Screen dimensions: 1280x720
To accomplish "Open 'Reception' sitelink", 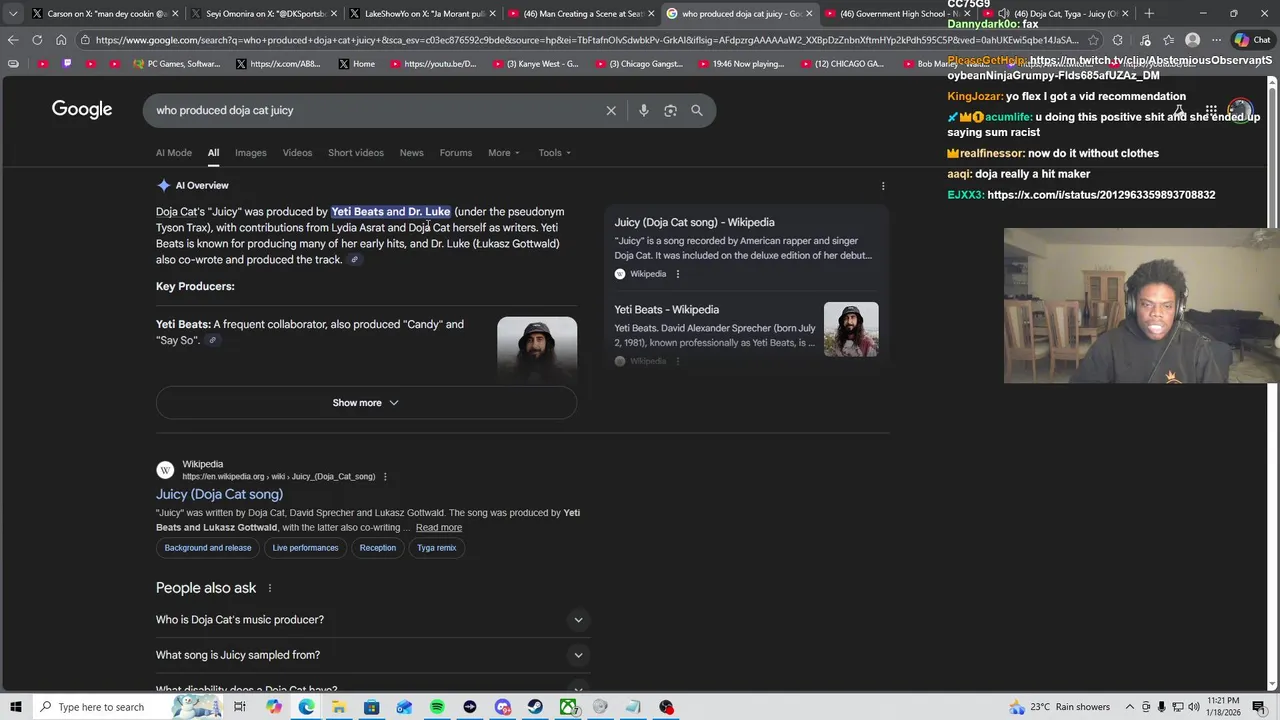I will [x=378, y=548].
